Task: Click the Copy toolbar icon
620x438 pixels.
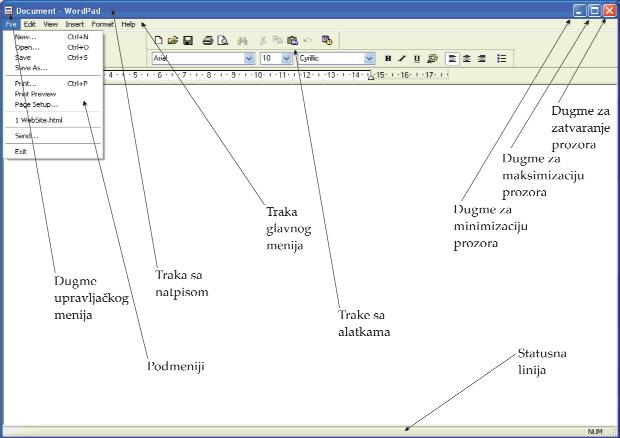Action: (x=278, y=40)
